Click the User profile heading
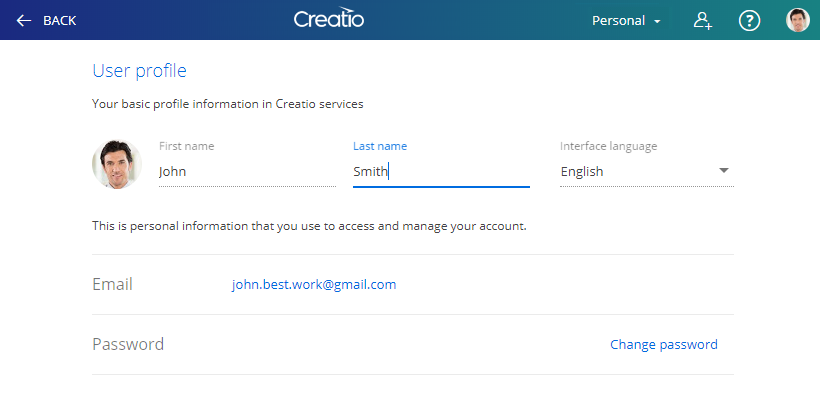Screen dimensions: 820x413 pyautogui.click(x=139, y=71)
